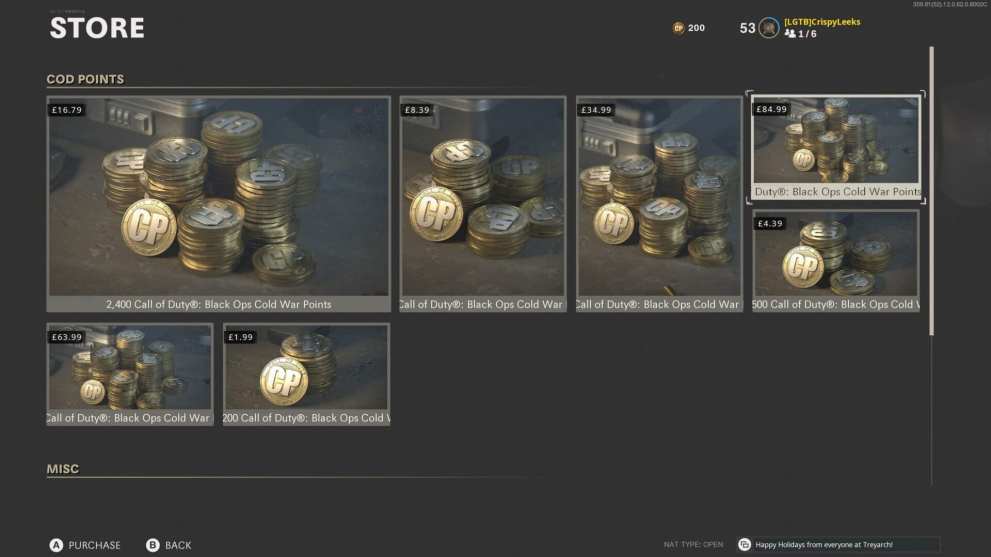Click the A button Purchase icon

pos(56,545)
